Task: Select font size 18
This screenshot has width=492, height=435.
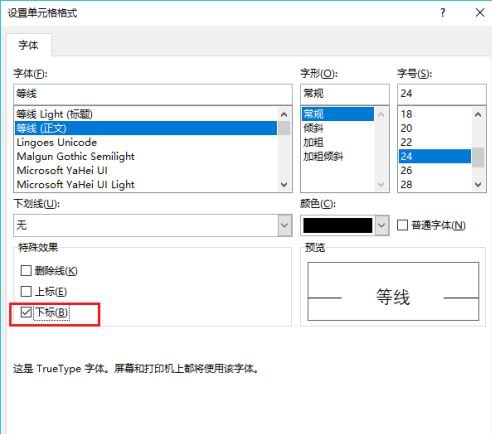Action: click(435, 114)
